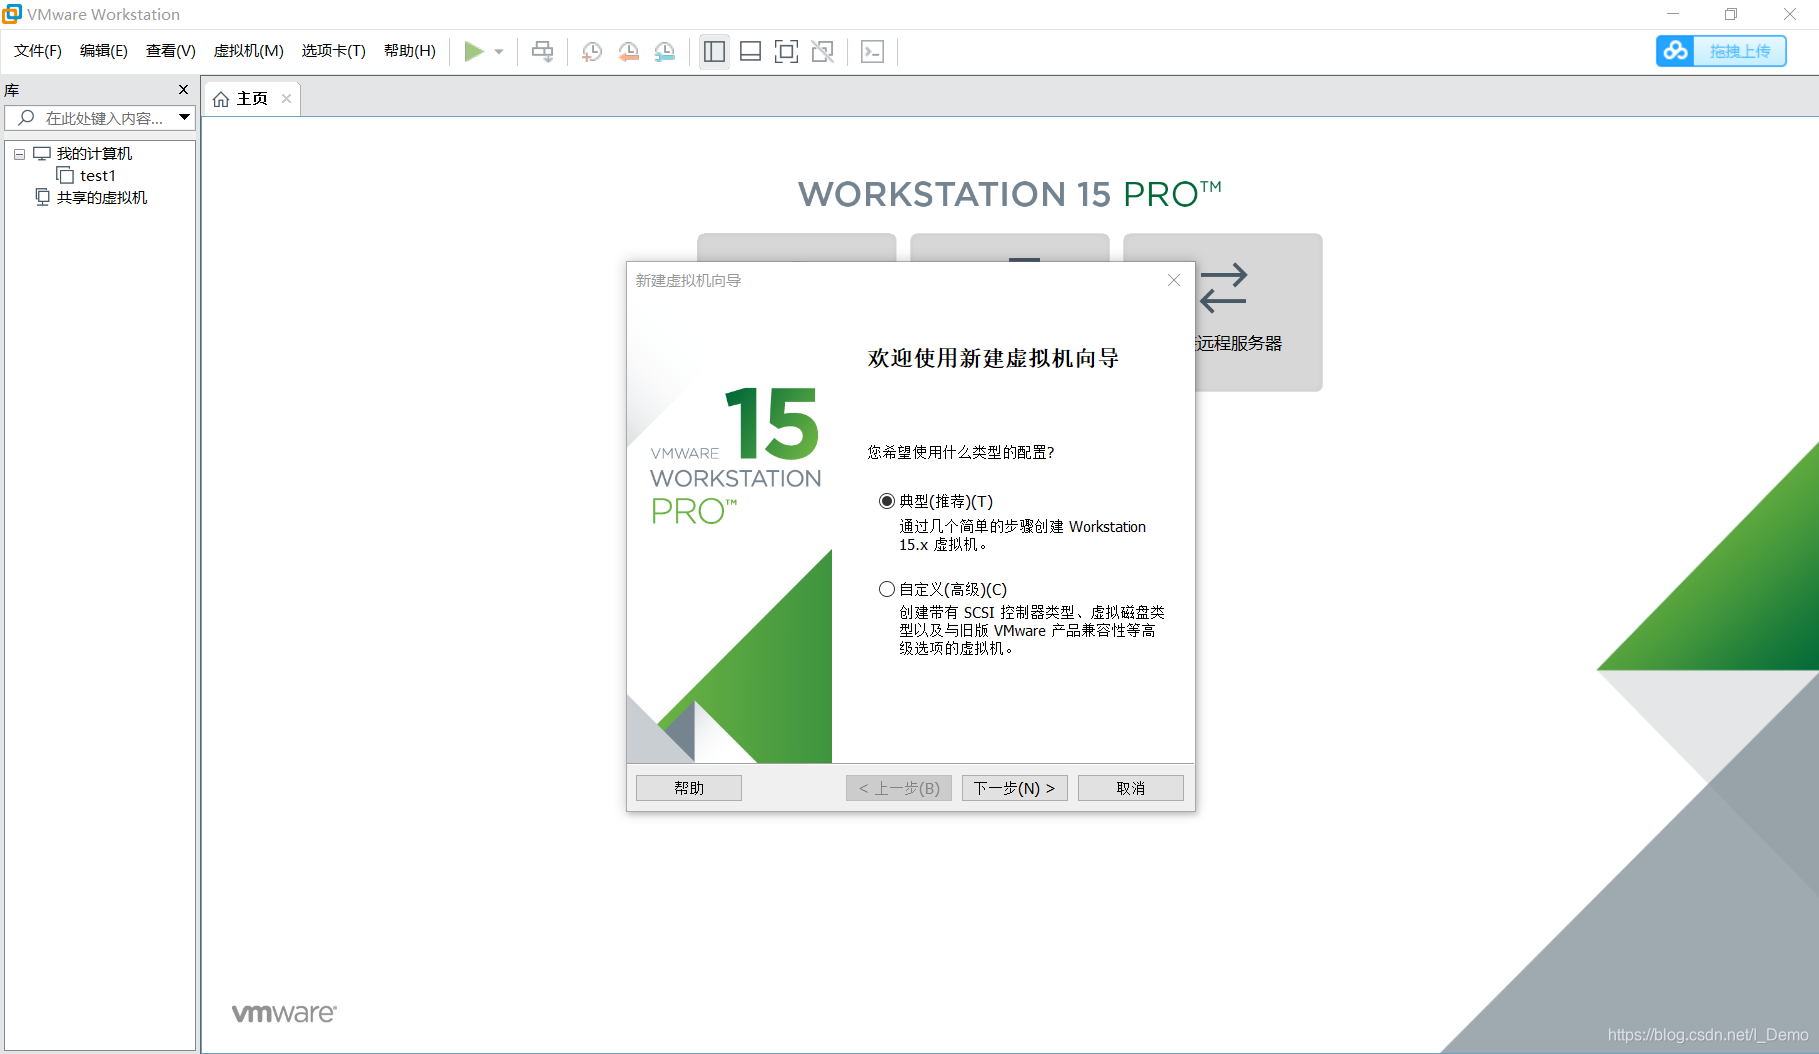Select 共享的虚拟机 tree item

pyautogui.click(x=102, y=198)
